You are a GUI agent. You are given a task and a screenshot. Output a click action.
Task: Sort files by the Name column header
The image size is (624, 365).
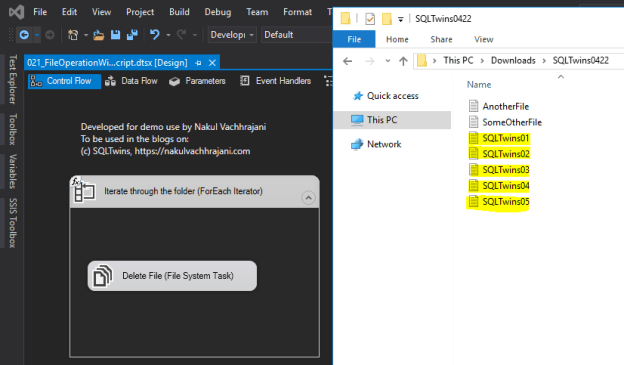[479, 84]
